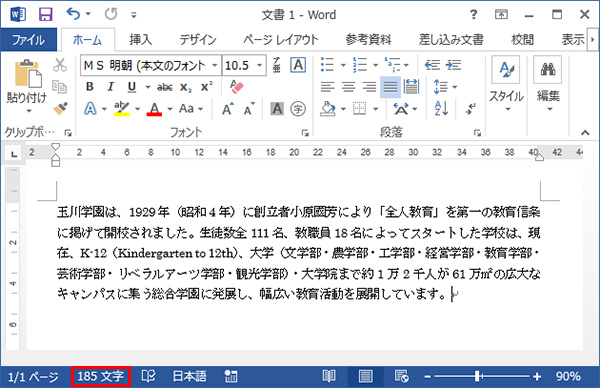Click the Save icon in quick access toolbar

coord(46,15)
